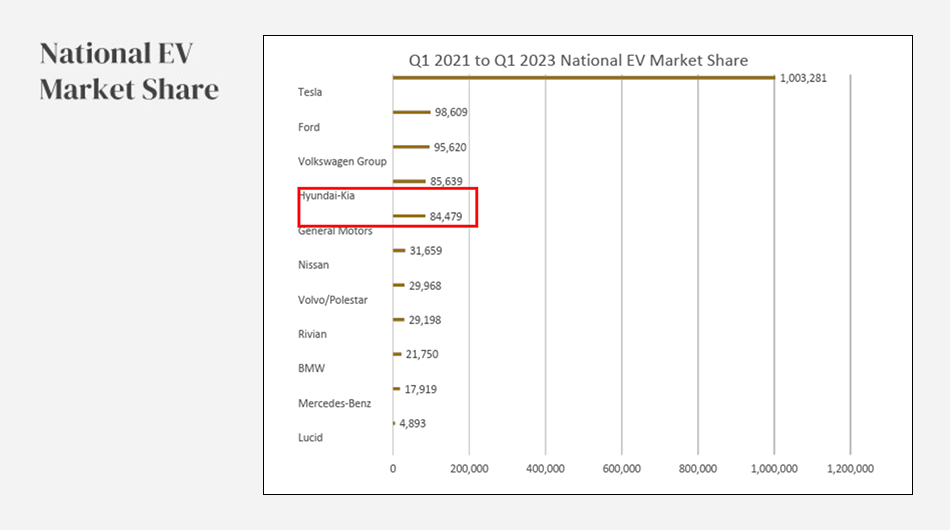Click the 4,893 data label
This screenshot has height=530, width=950.
(x=412, y=423)
